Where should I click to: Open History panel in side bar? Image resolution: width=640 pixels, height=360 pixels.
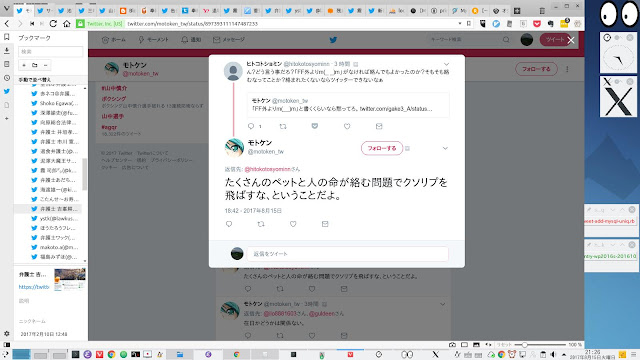coord(7,78)
